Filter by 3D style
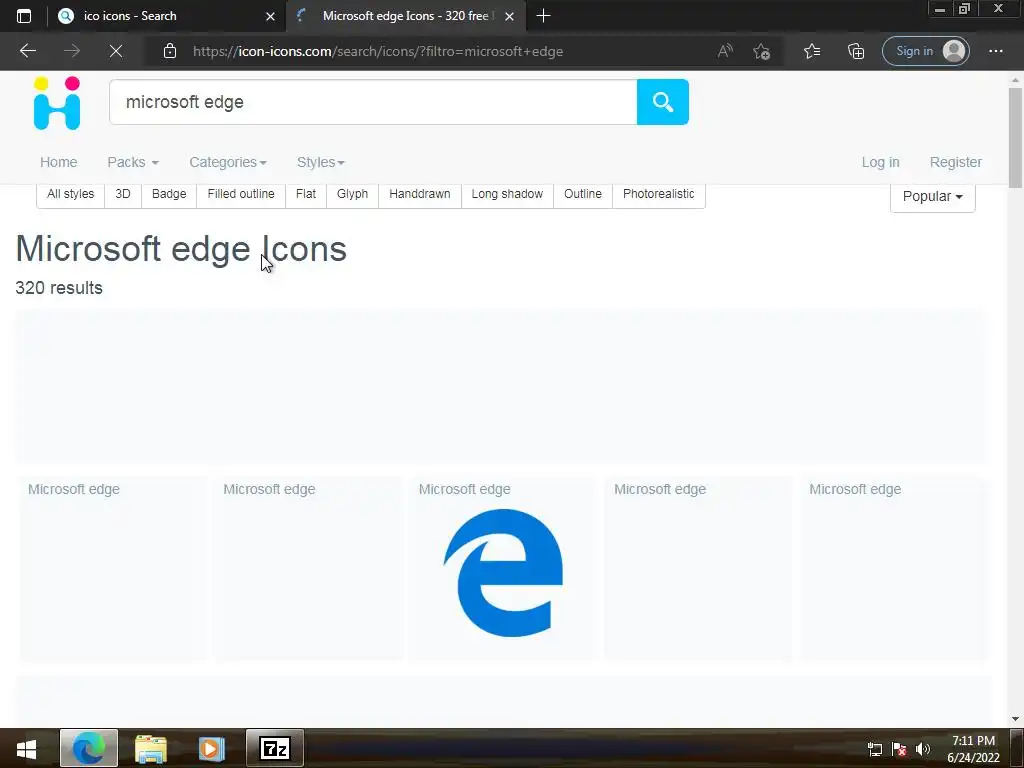The image size is (1024, 768). (x=123, y=194)
